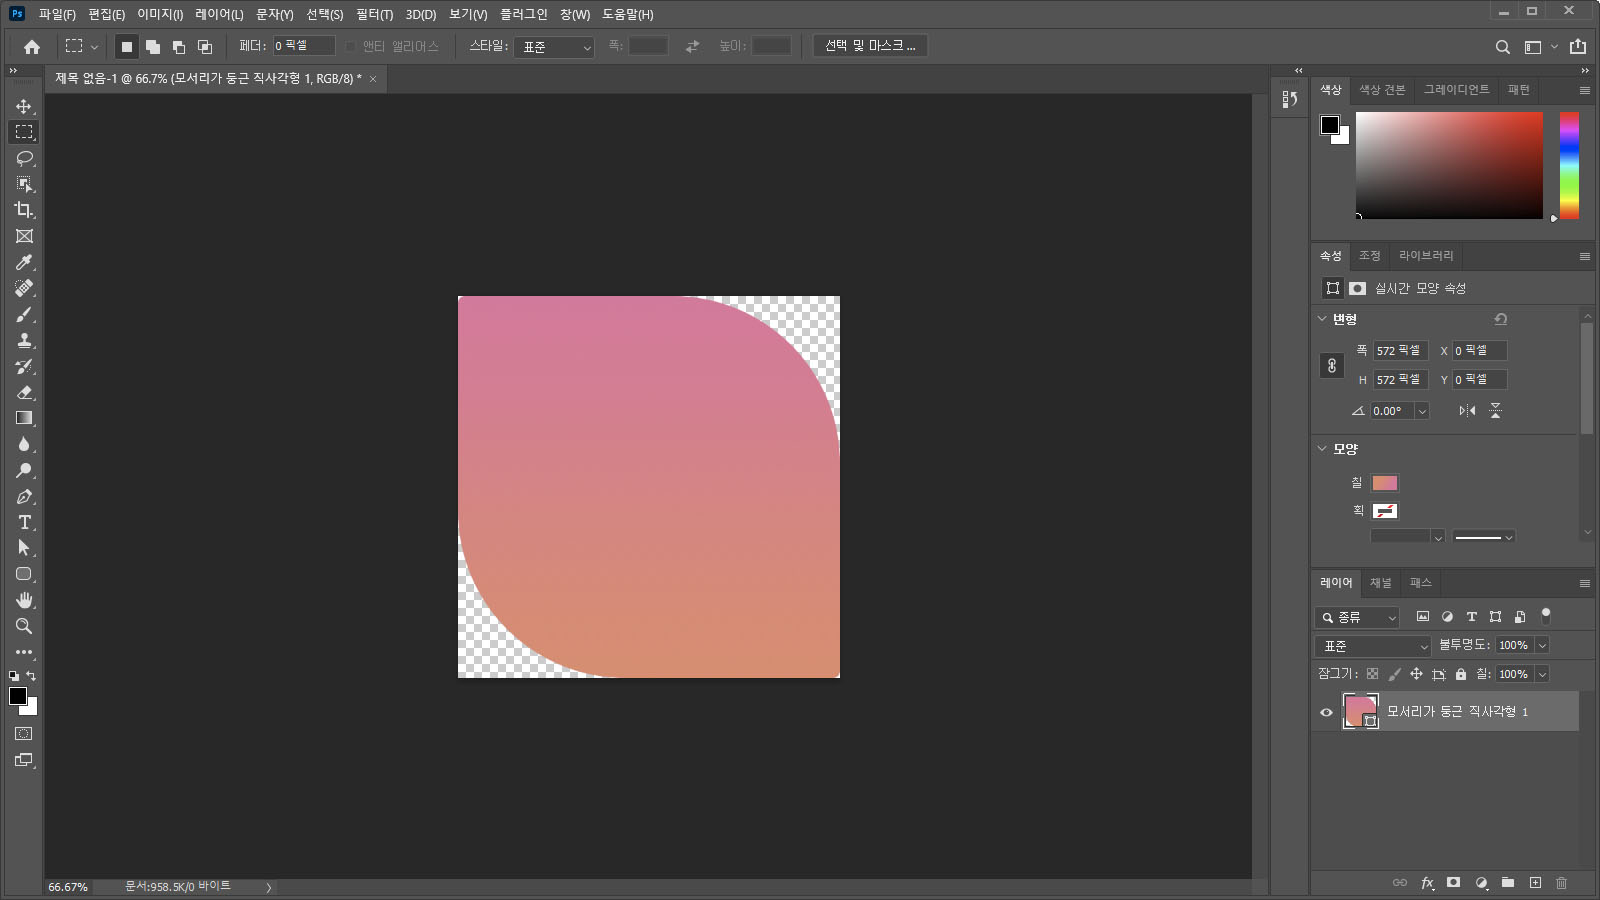
Task: Select the Eraser tool
Action: 24,392
